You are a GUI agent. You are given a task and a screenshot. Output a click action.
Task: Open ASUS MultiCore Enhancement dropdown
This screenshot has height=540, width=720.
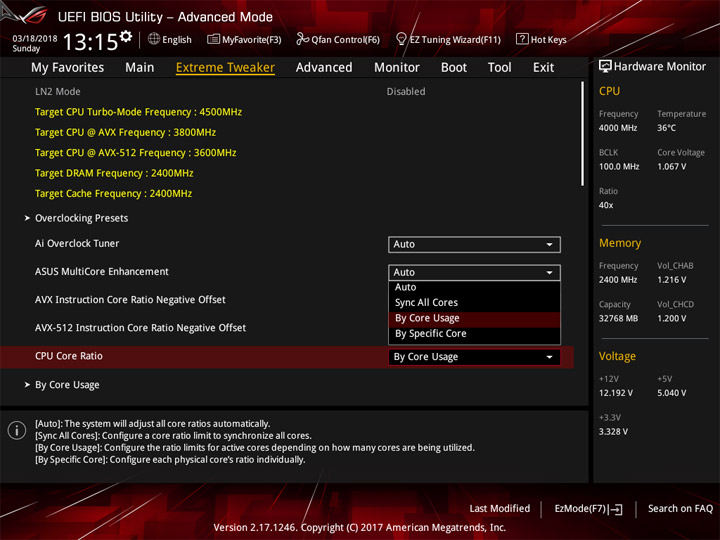click(x=474, y=272)
